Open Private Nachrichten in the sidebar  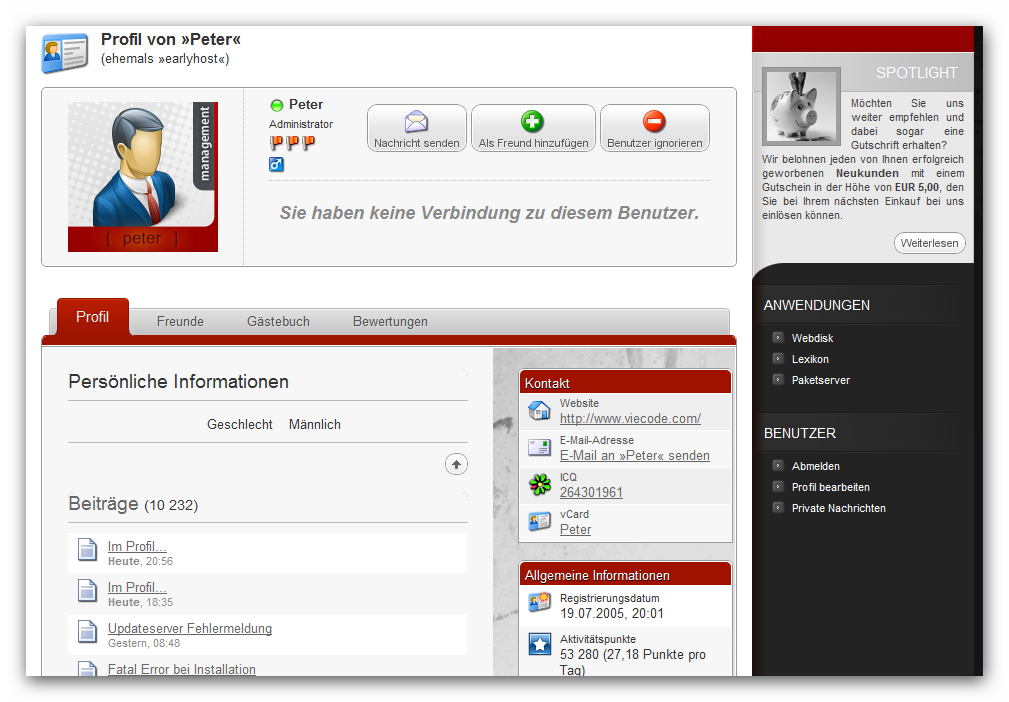tap(838, 508)
